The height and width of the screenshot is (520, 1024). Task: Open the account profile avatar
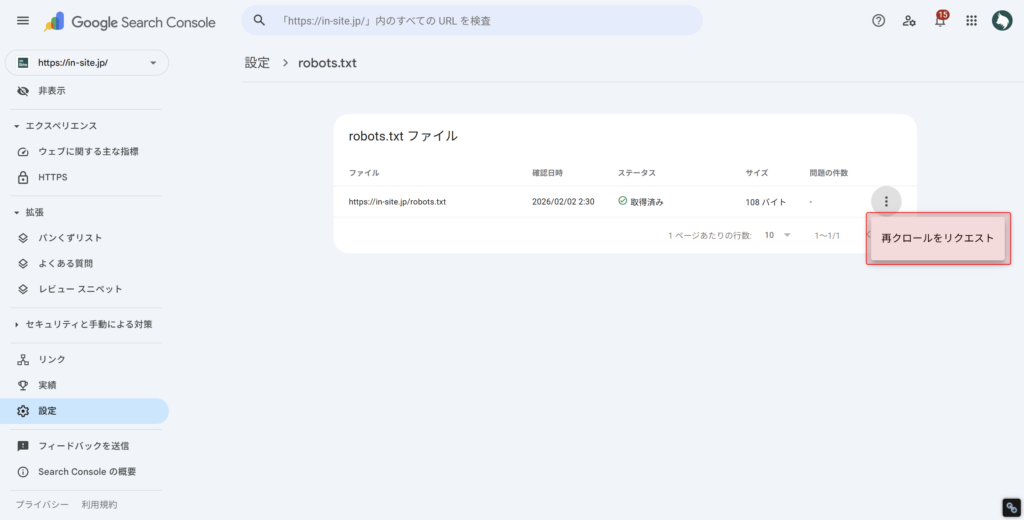point(1002,21)
